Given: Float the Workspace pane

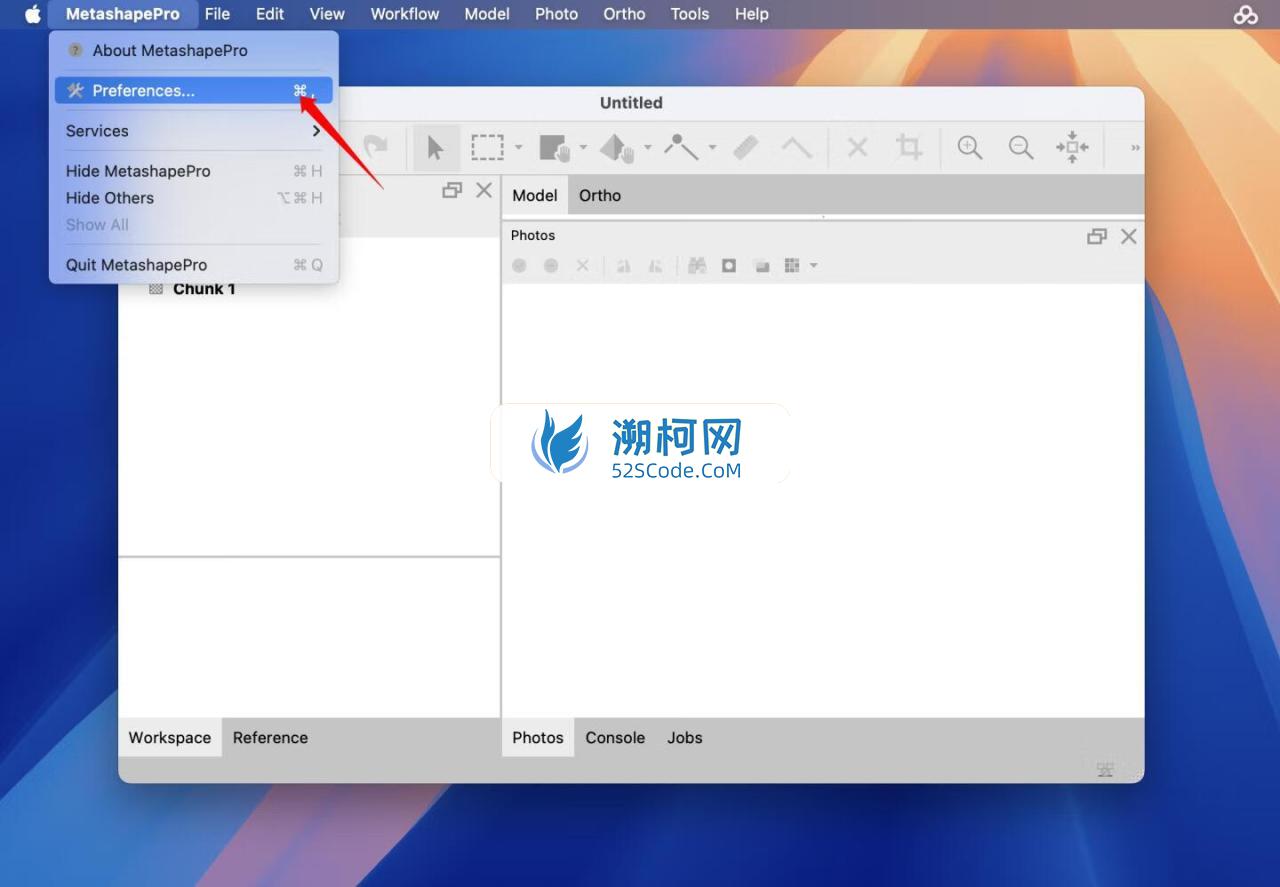Looking at the screenshot, I should pos(452,190).
